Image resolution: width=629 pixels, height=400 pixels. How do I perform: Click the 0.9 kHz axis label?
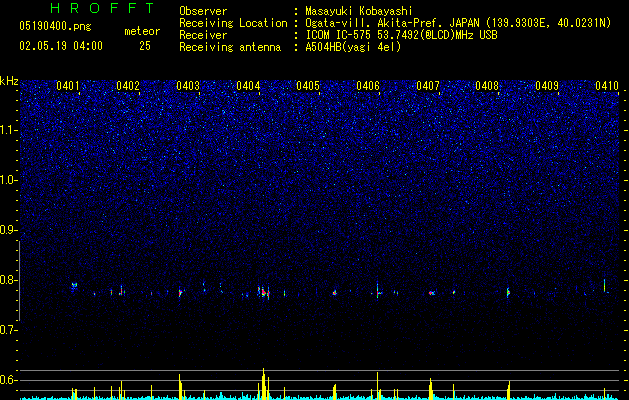(9, 230)
